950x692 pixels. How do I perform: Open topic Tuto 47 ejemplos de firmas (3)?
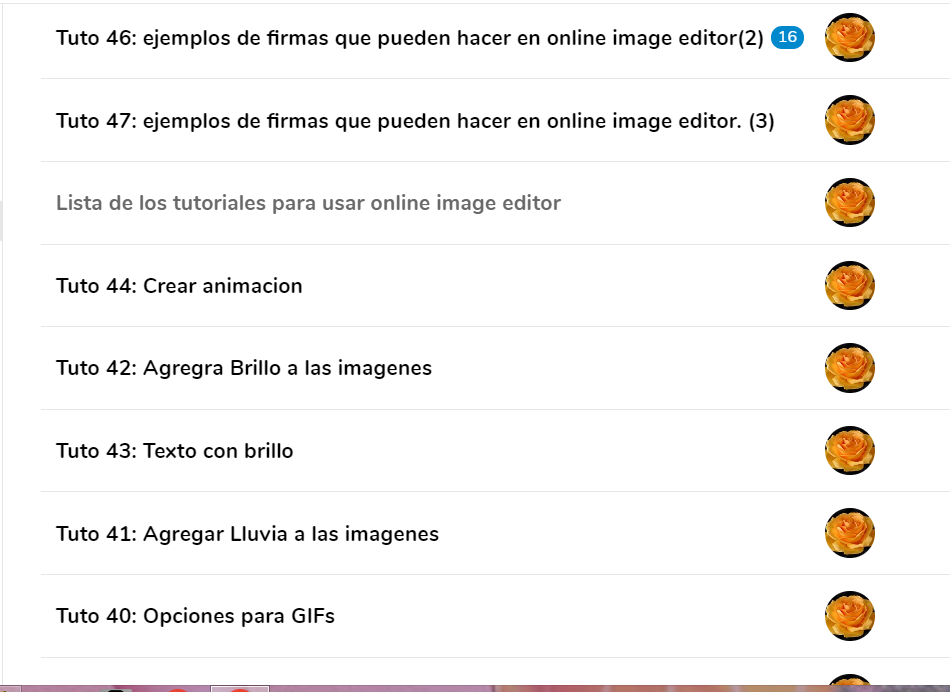coord(415,121)
